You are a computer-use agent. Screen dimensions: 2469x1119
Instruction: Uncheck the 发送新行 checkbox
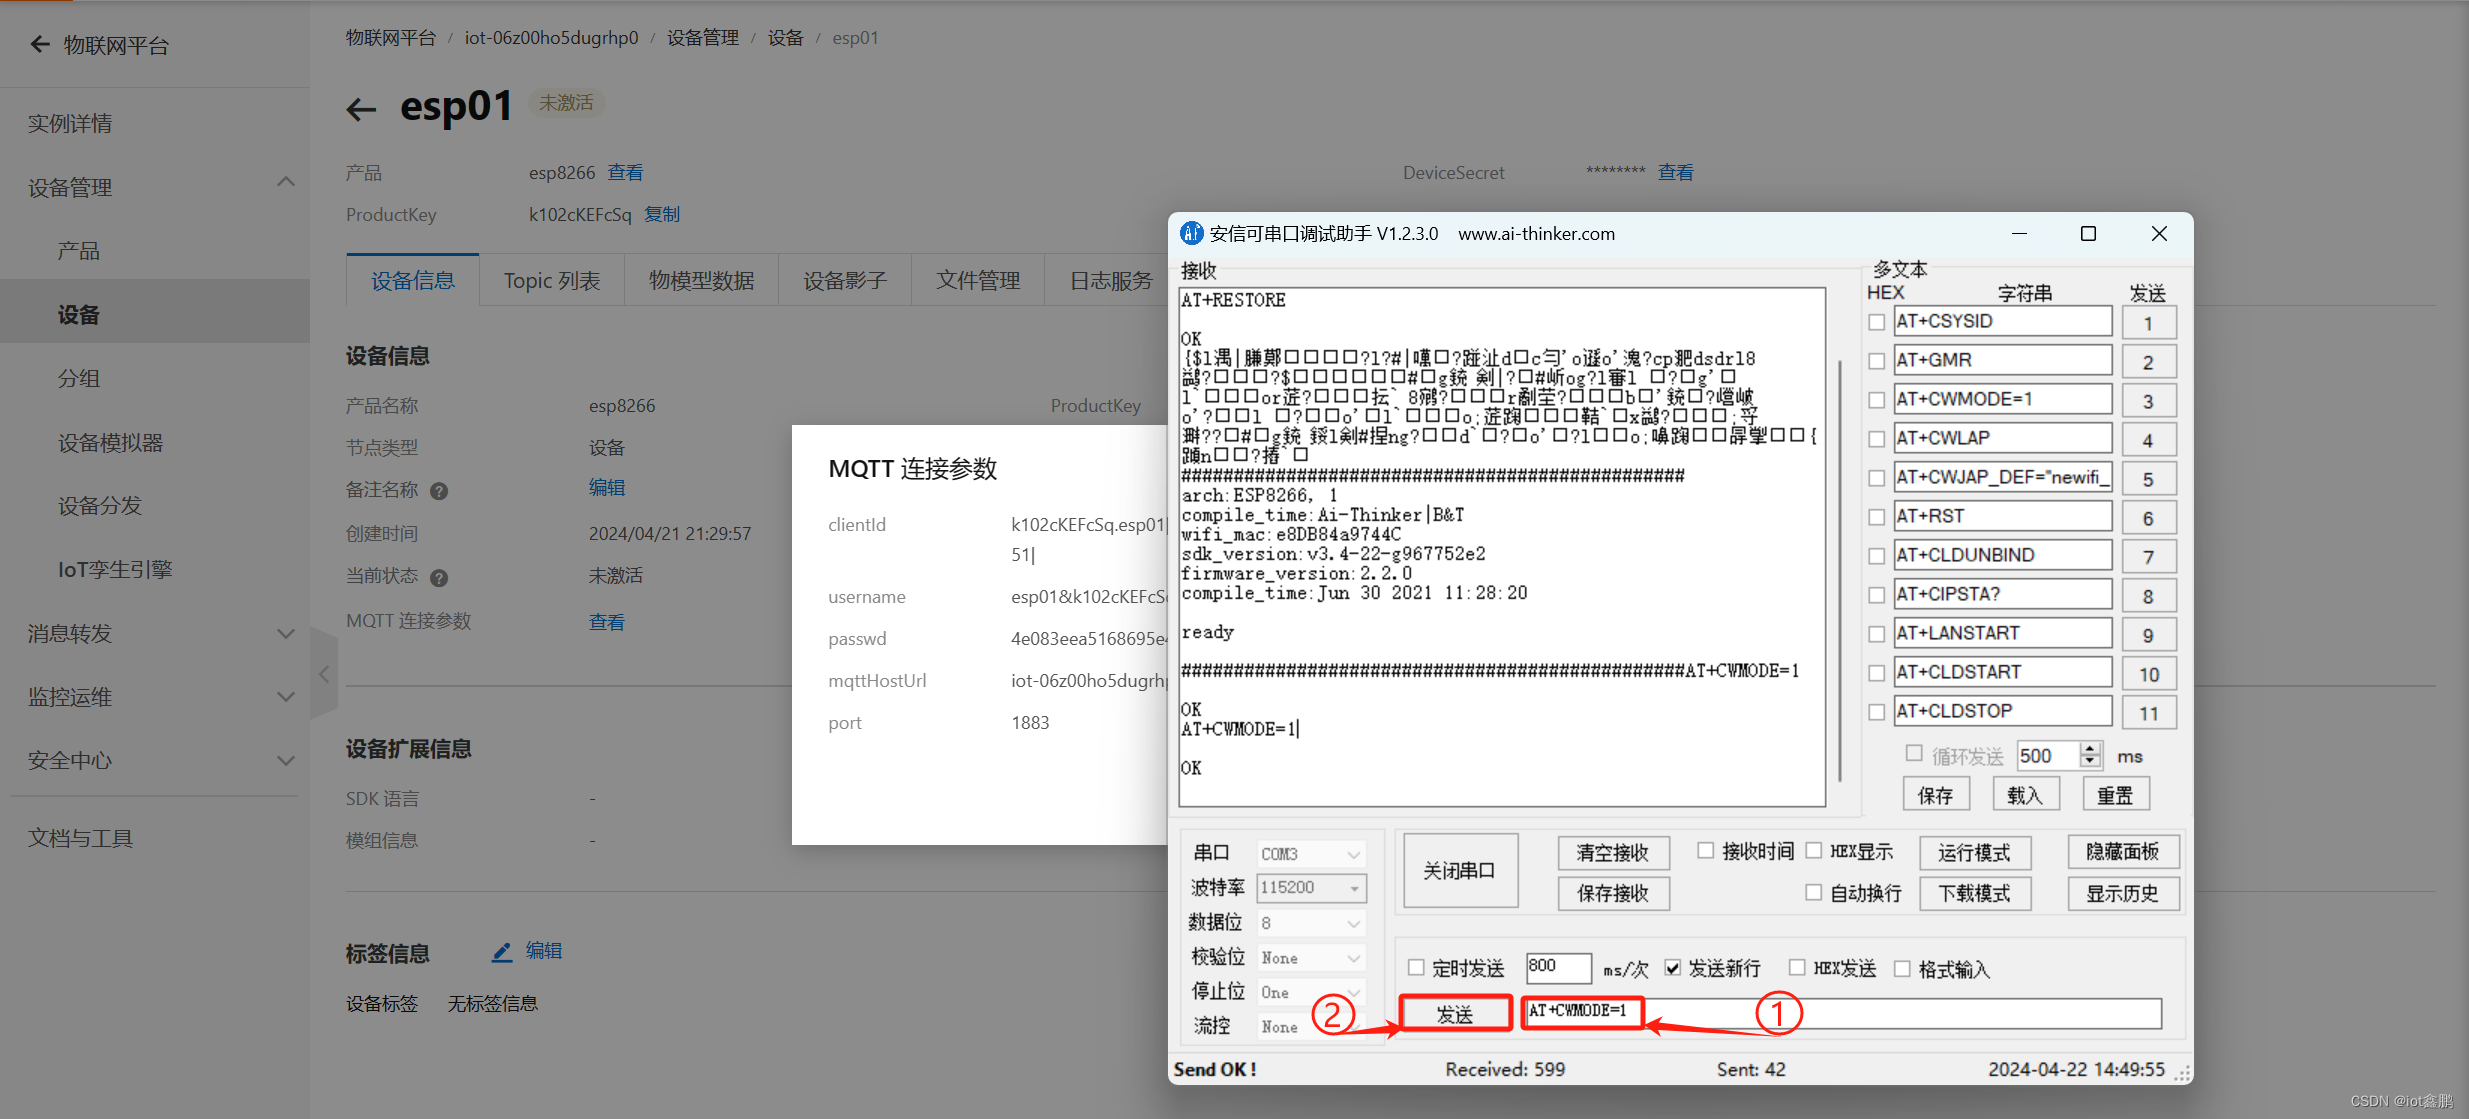coord(1672,967)
